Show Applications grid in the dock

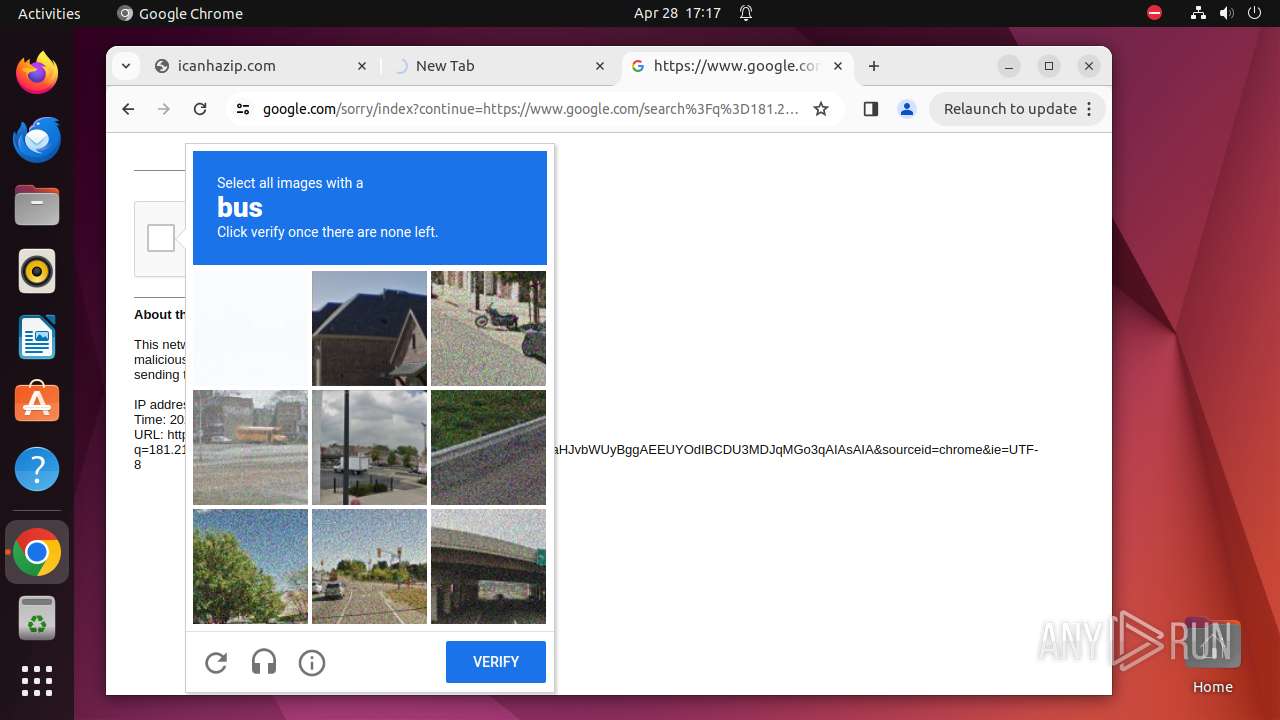coord(37,681)
